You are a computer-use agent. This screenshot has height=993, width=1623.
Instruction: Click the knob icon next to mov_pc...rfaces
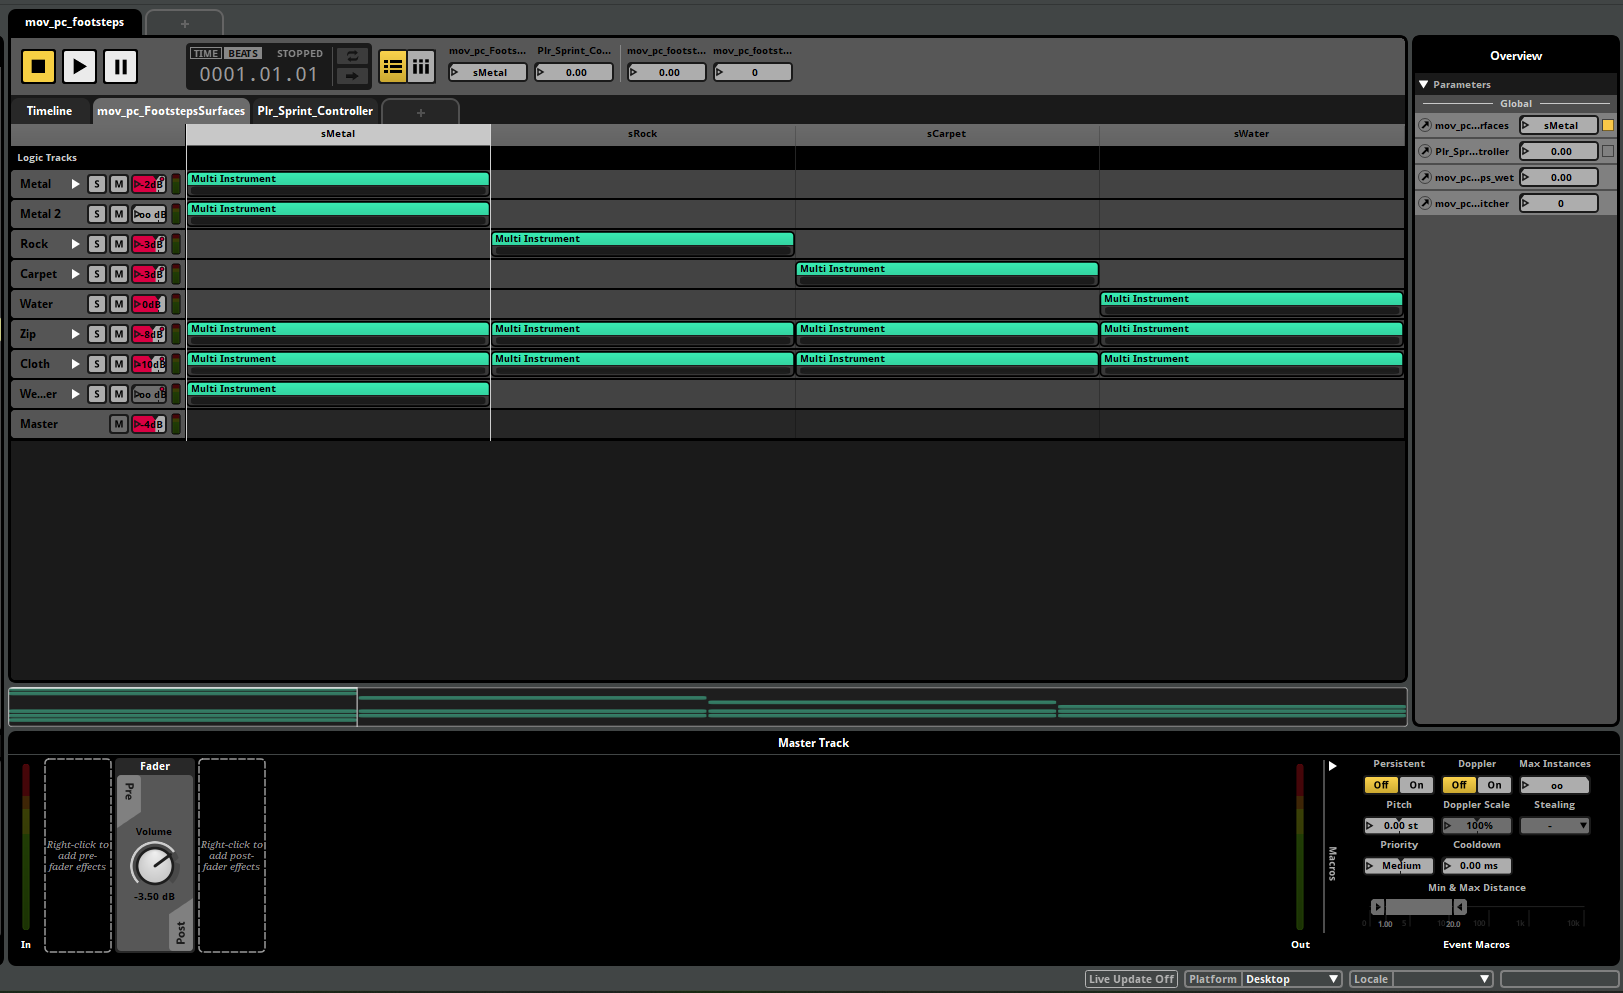coord(1425,125)
